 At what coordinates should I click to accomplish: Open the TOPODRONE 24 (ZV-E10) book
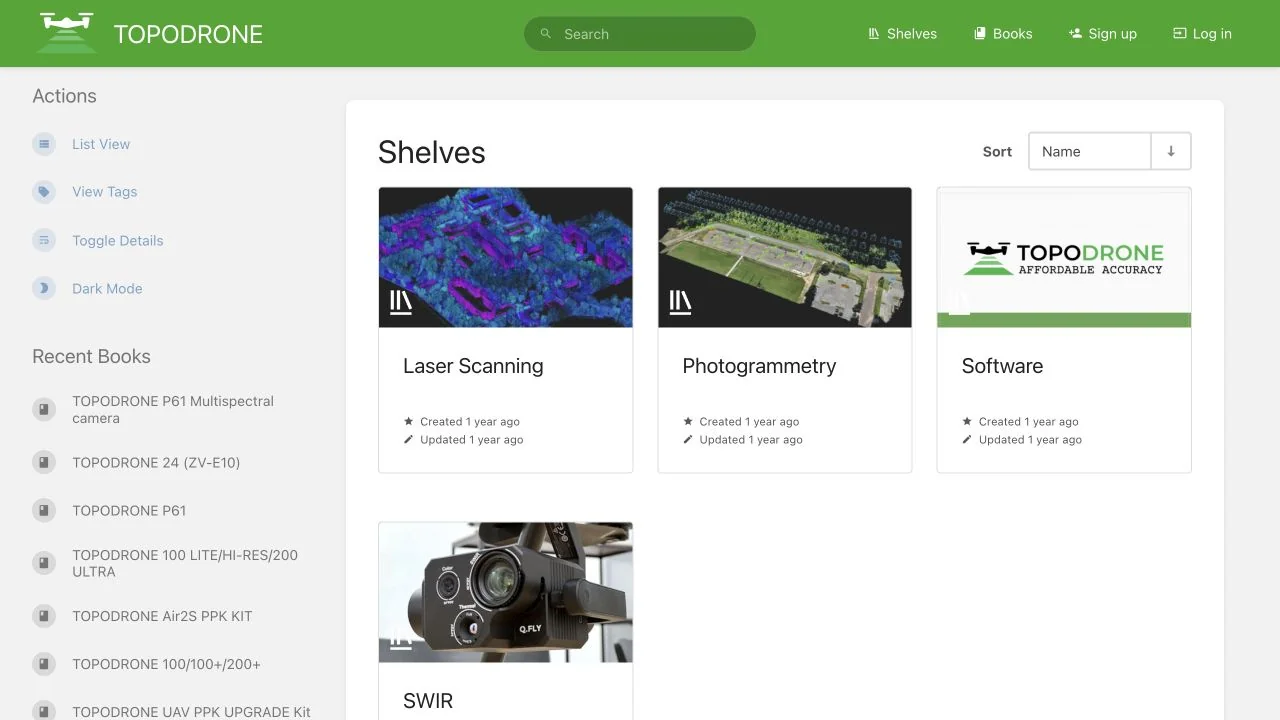pos(156,462)
